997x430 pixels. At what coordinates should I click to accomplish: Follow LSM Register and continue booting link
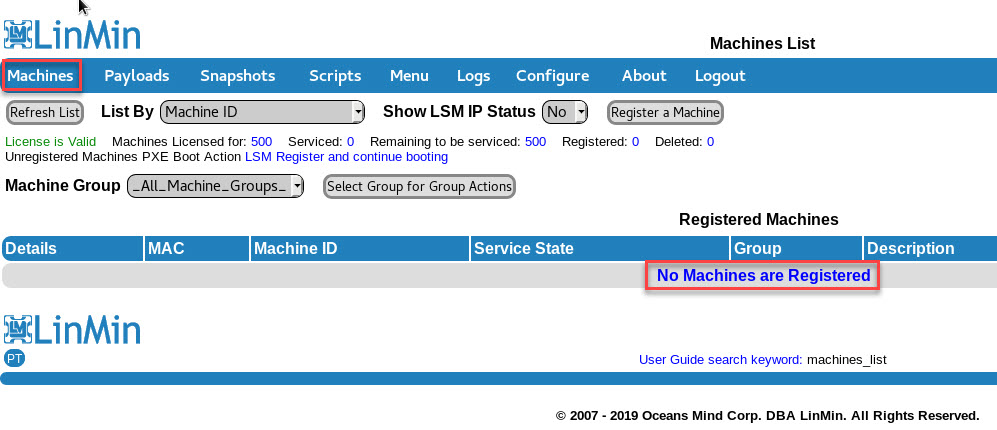(346, 157)
